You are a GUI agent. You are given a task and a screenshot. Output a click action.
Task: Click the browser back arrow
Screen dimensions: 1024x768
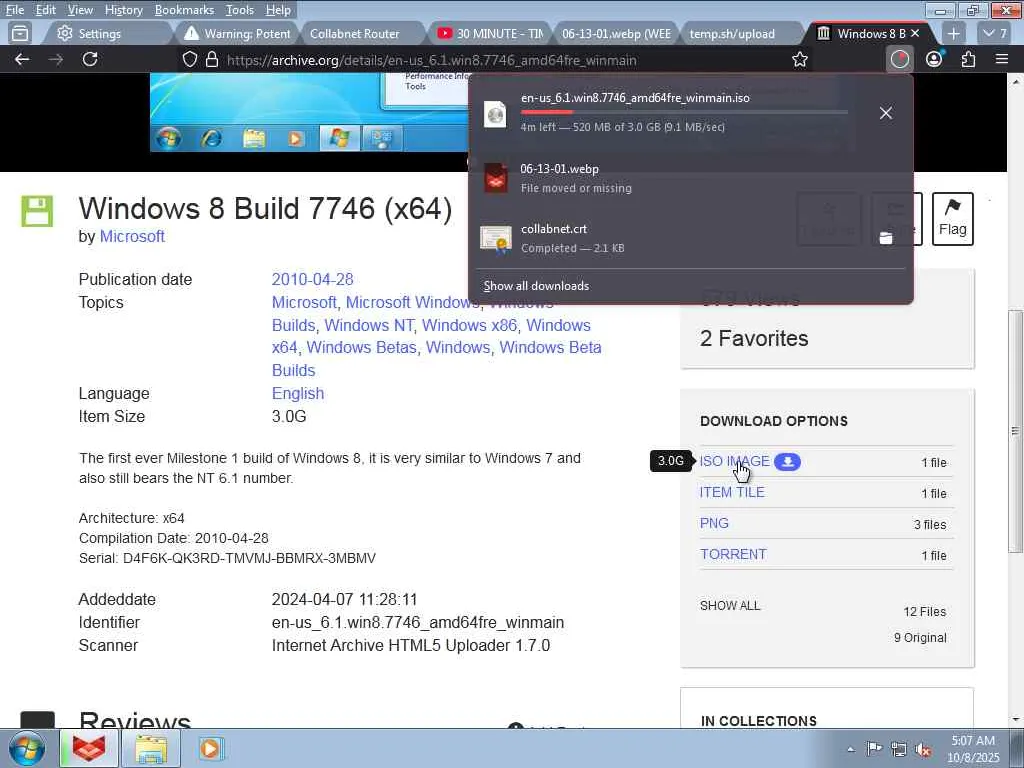point(22,59)
